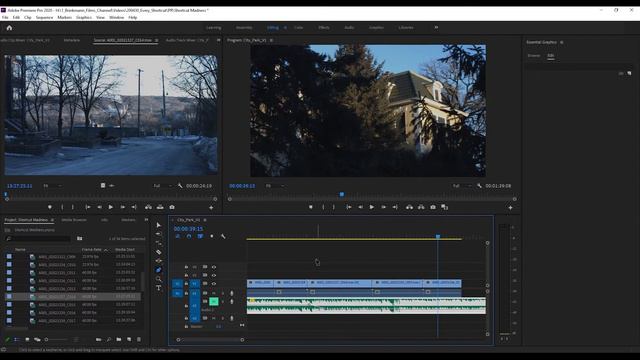Select the Slip tool
Screen dimensions: 640x360
159,261
